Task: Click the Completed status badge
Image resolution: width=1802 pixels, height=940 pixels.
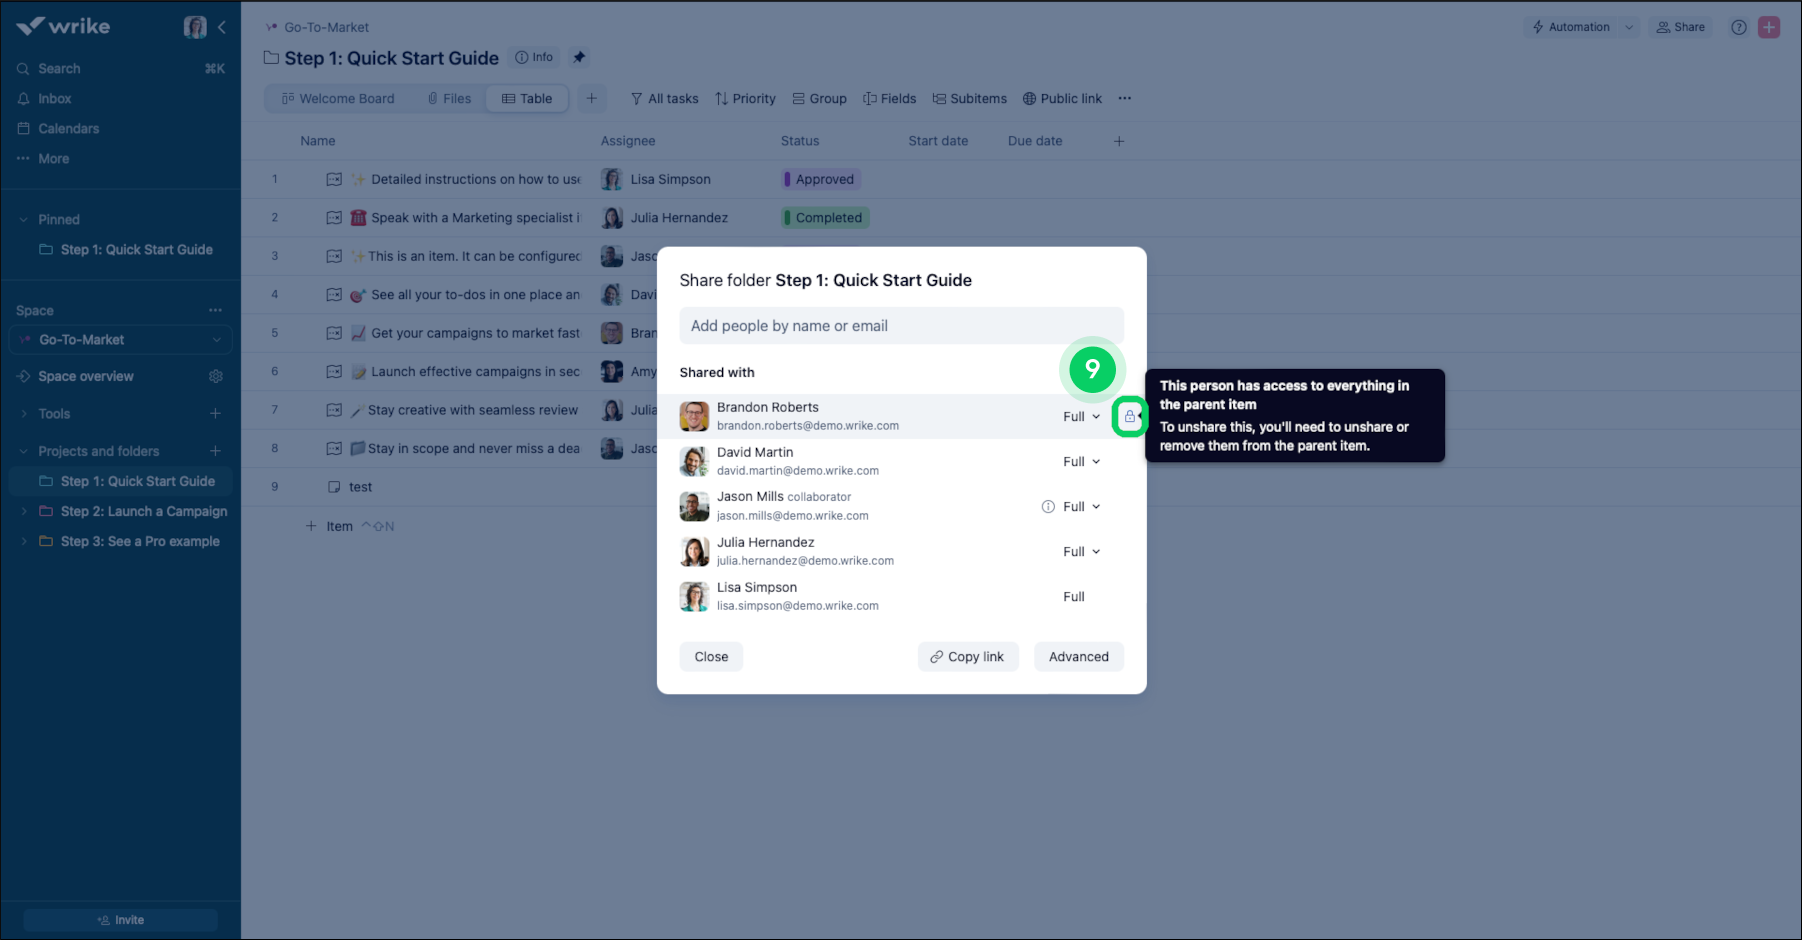Action: (824, 217)
